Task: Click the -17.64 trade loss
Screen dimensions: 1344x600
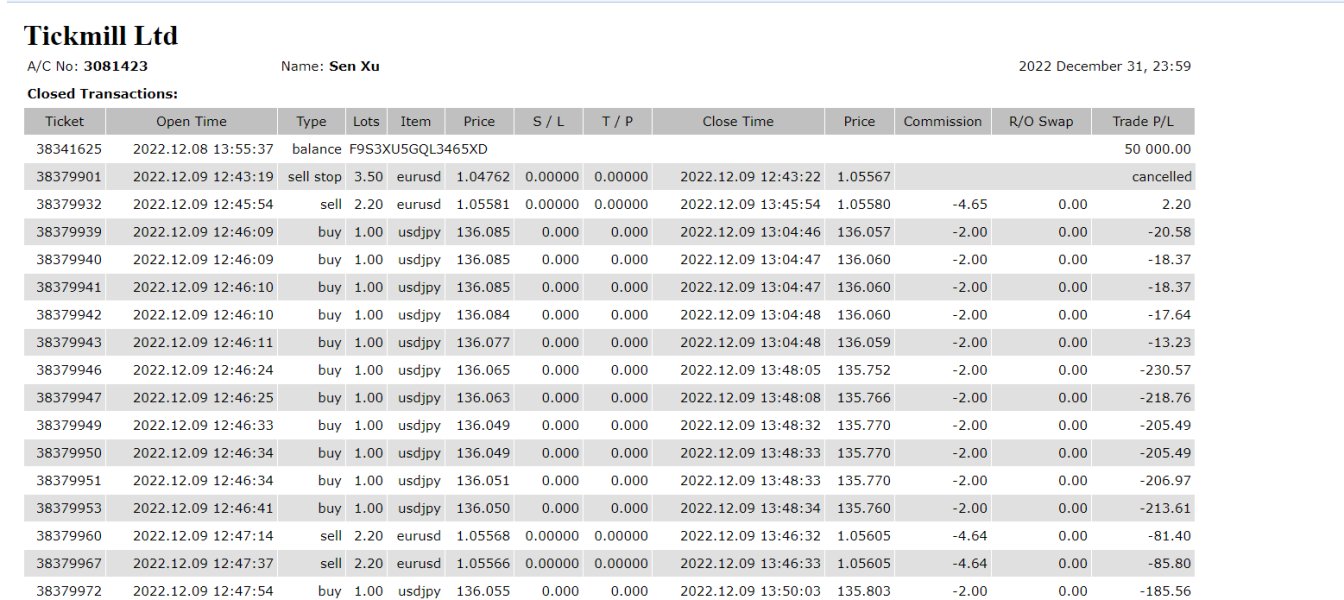Action: (1170, 315)
